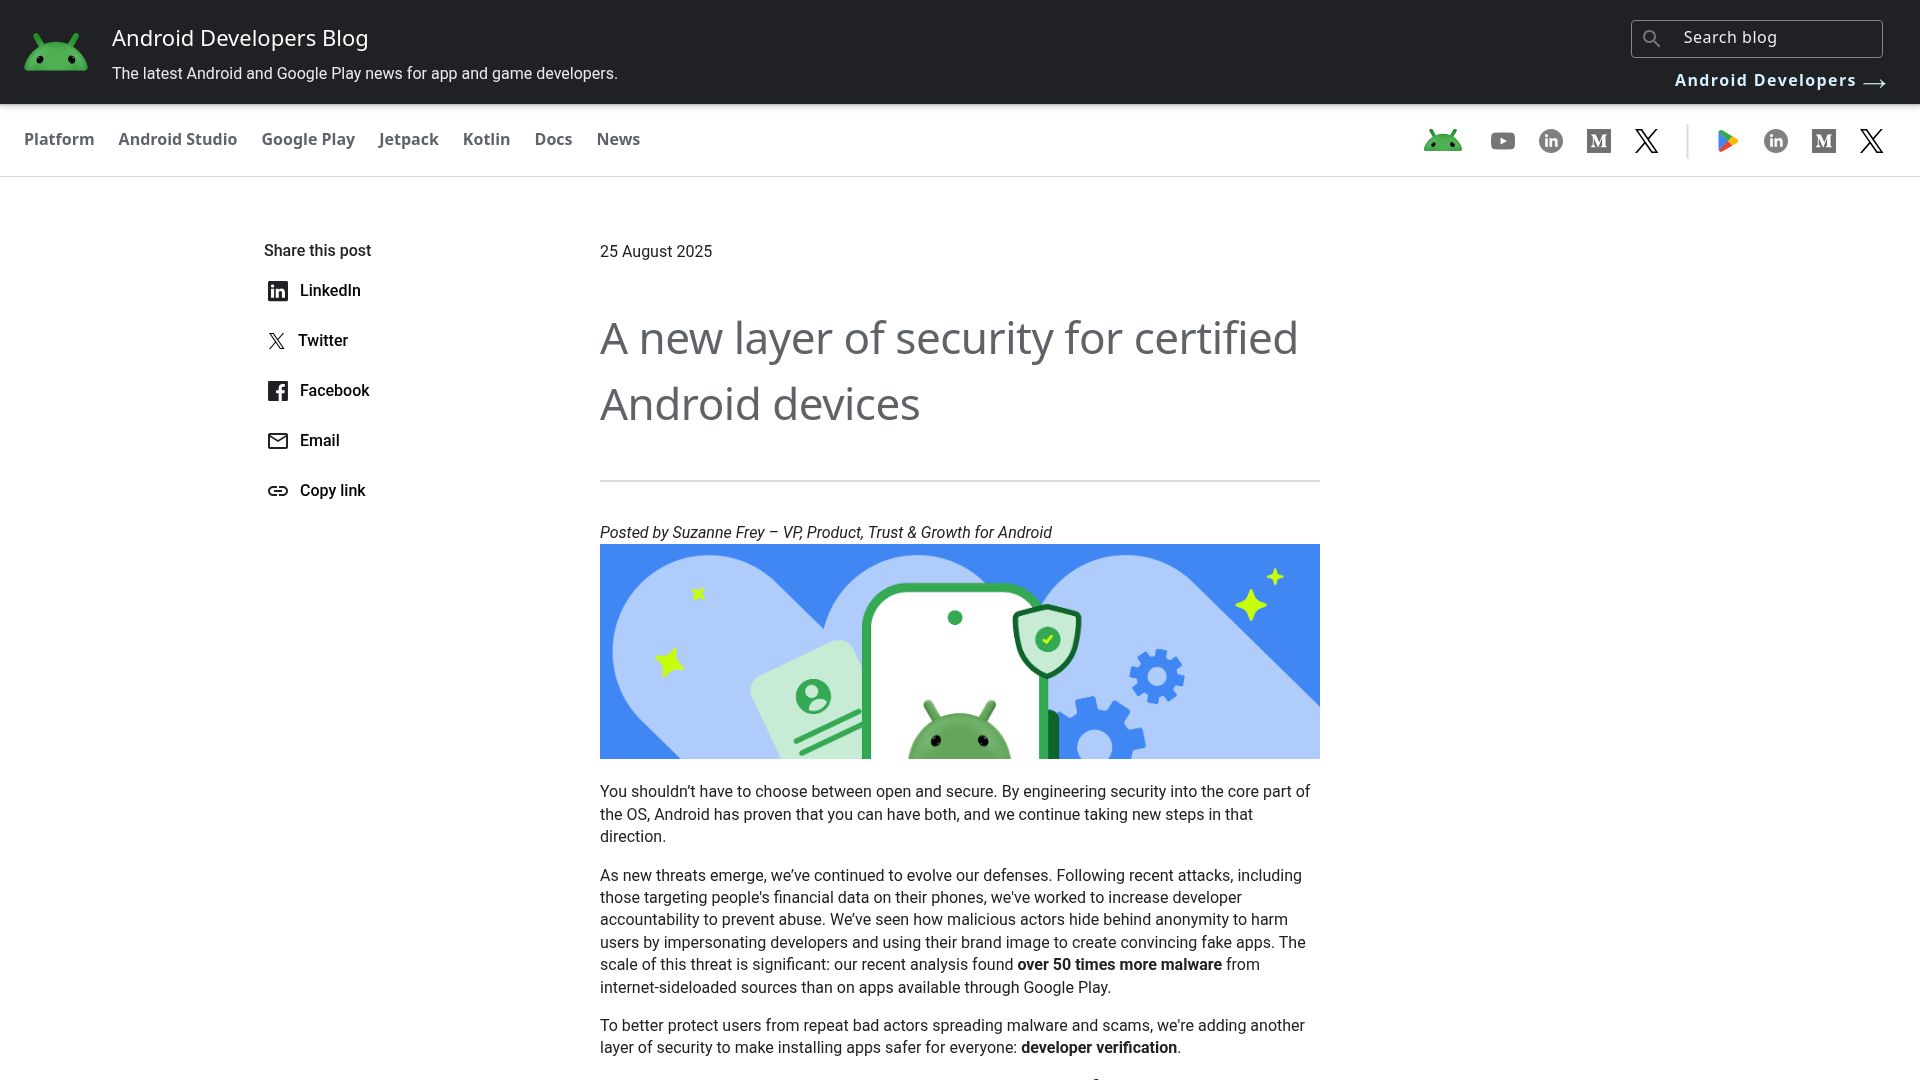Screen dimensions: 1920x1080
Task: Click the Copy link text
Action: click(332, 491)
